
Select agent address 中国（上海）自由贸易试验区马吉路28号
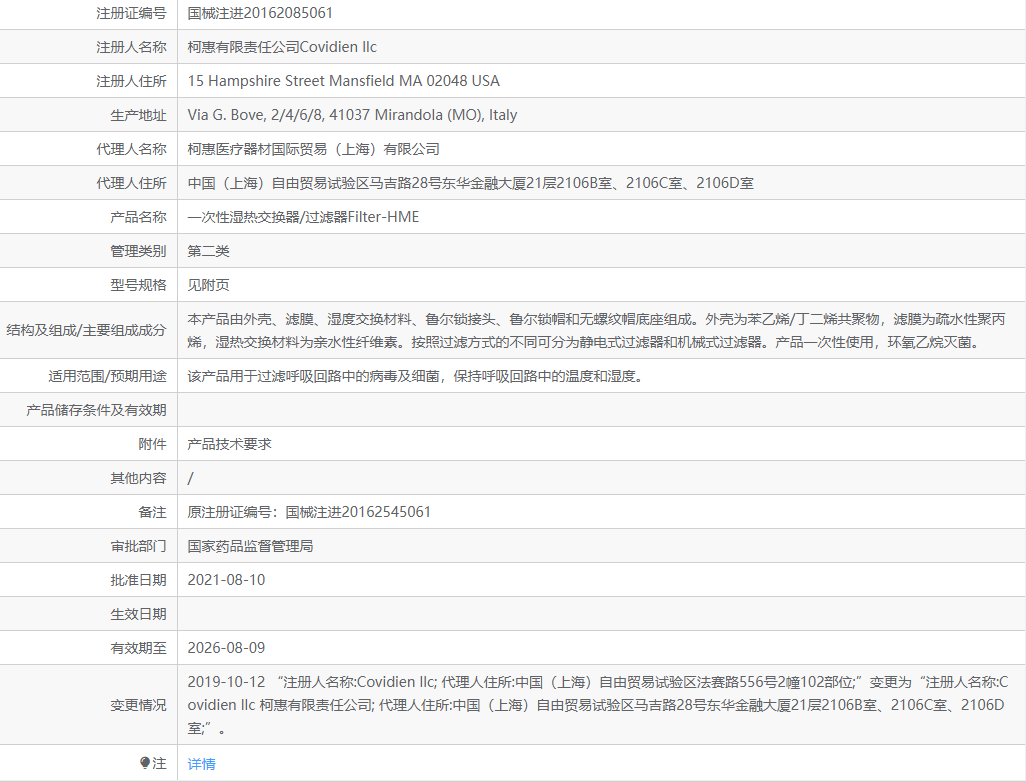point(470,183)
